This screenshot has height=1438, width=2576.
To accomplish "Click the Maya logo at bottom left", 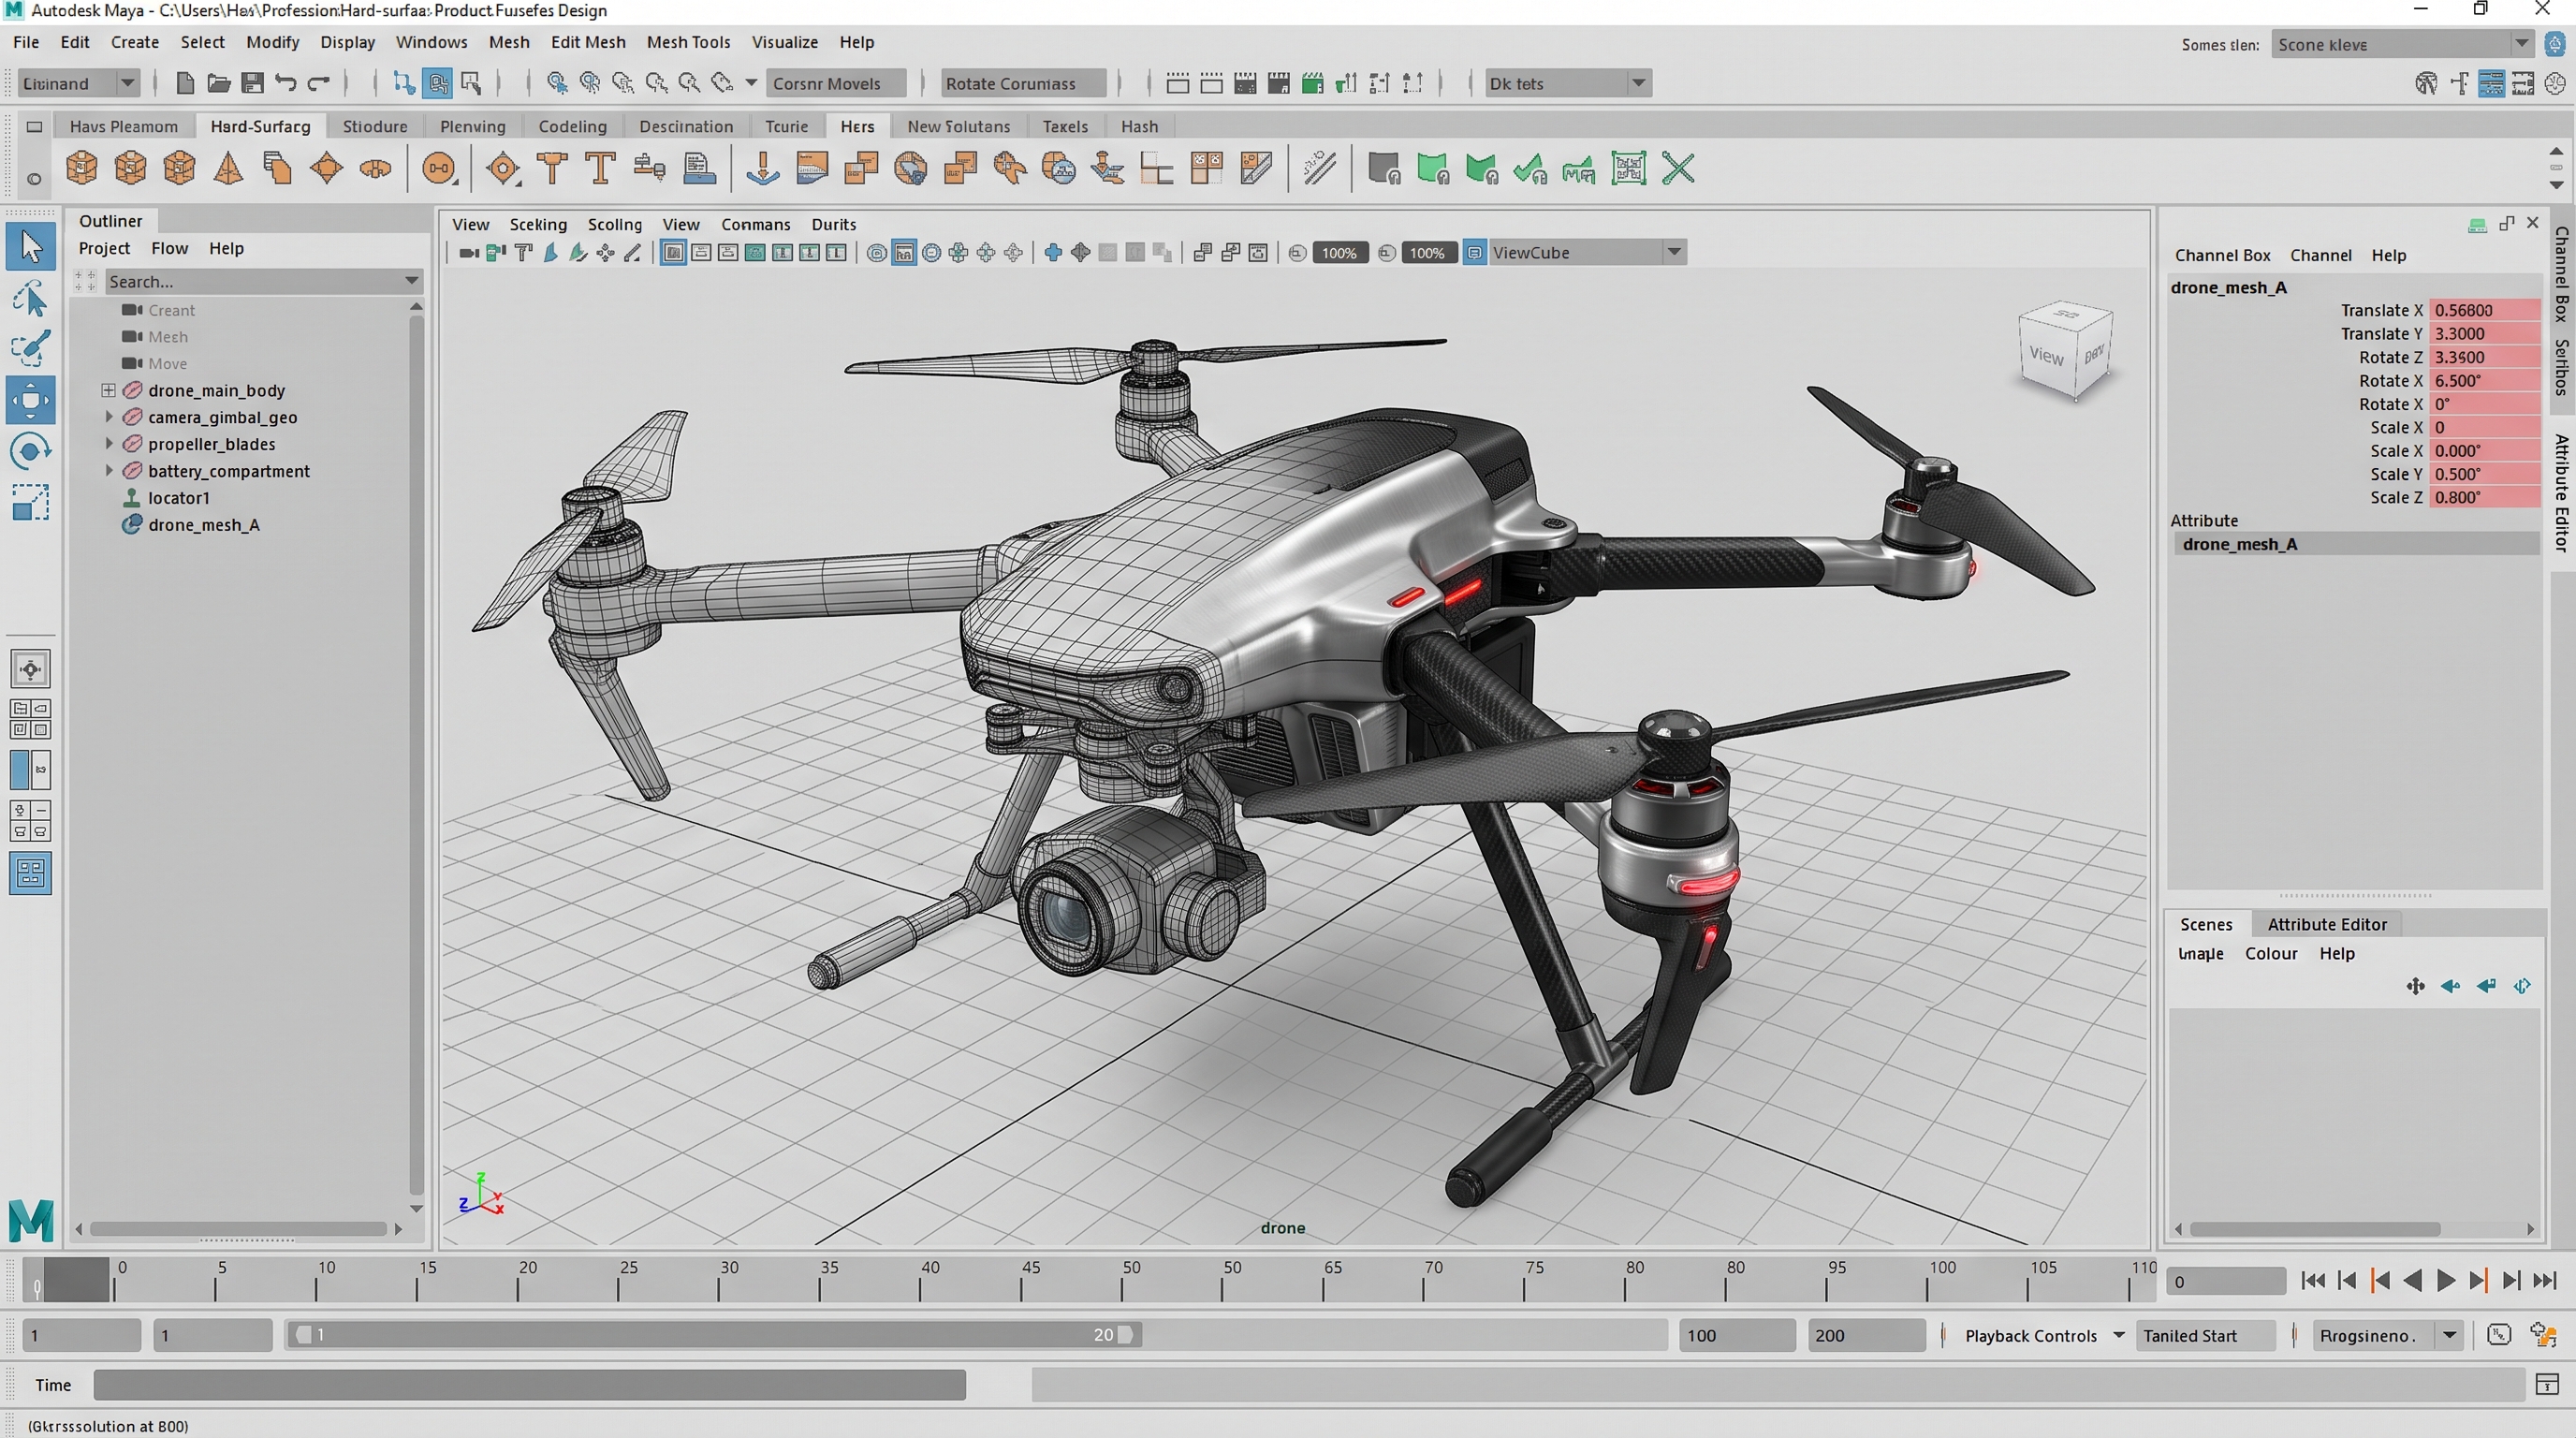I will (31, 1219).
